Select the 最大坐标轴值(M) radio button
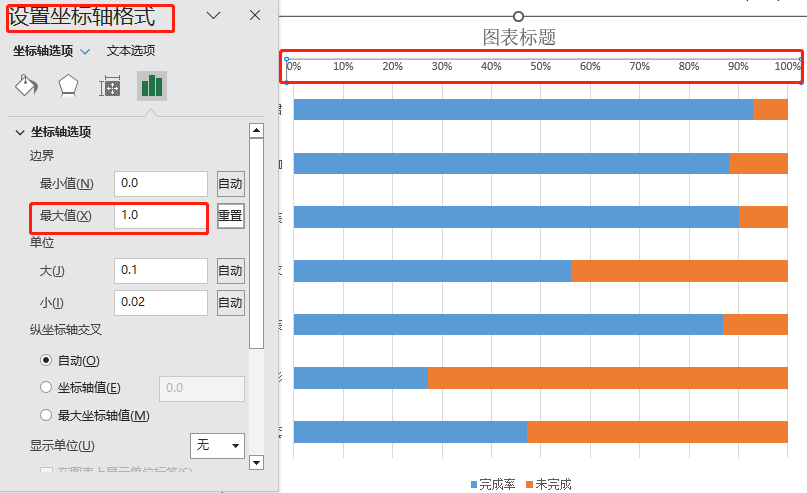Viewport: 807px width, 493px height. (46, 415)
